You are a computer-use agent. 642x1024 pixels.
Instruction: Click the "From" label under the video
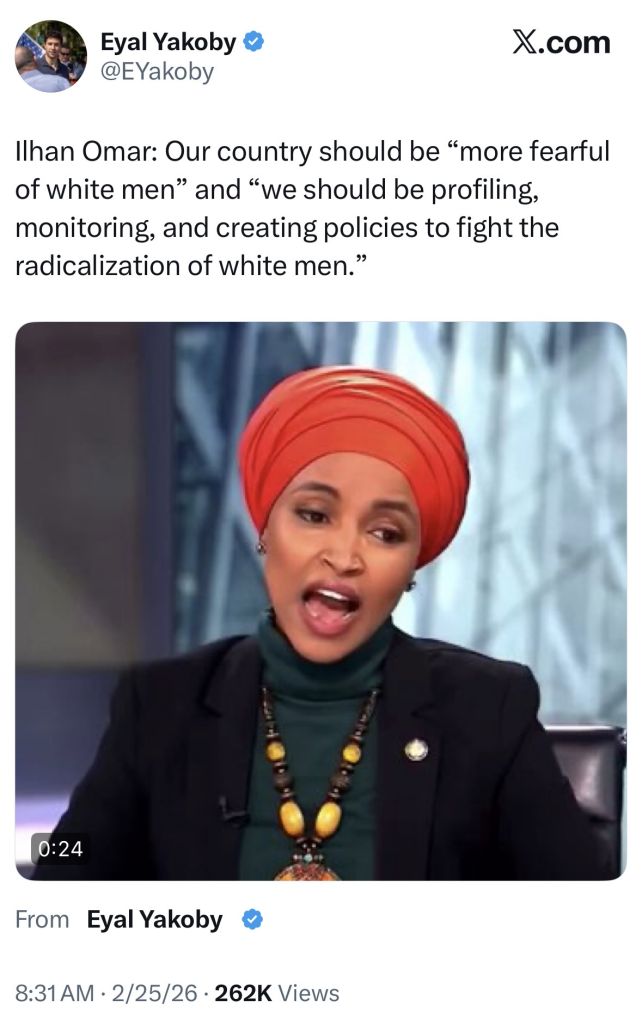42,920
